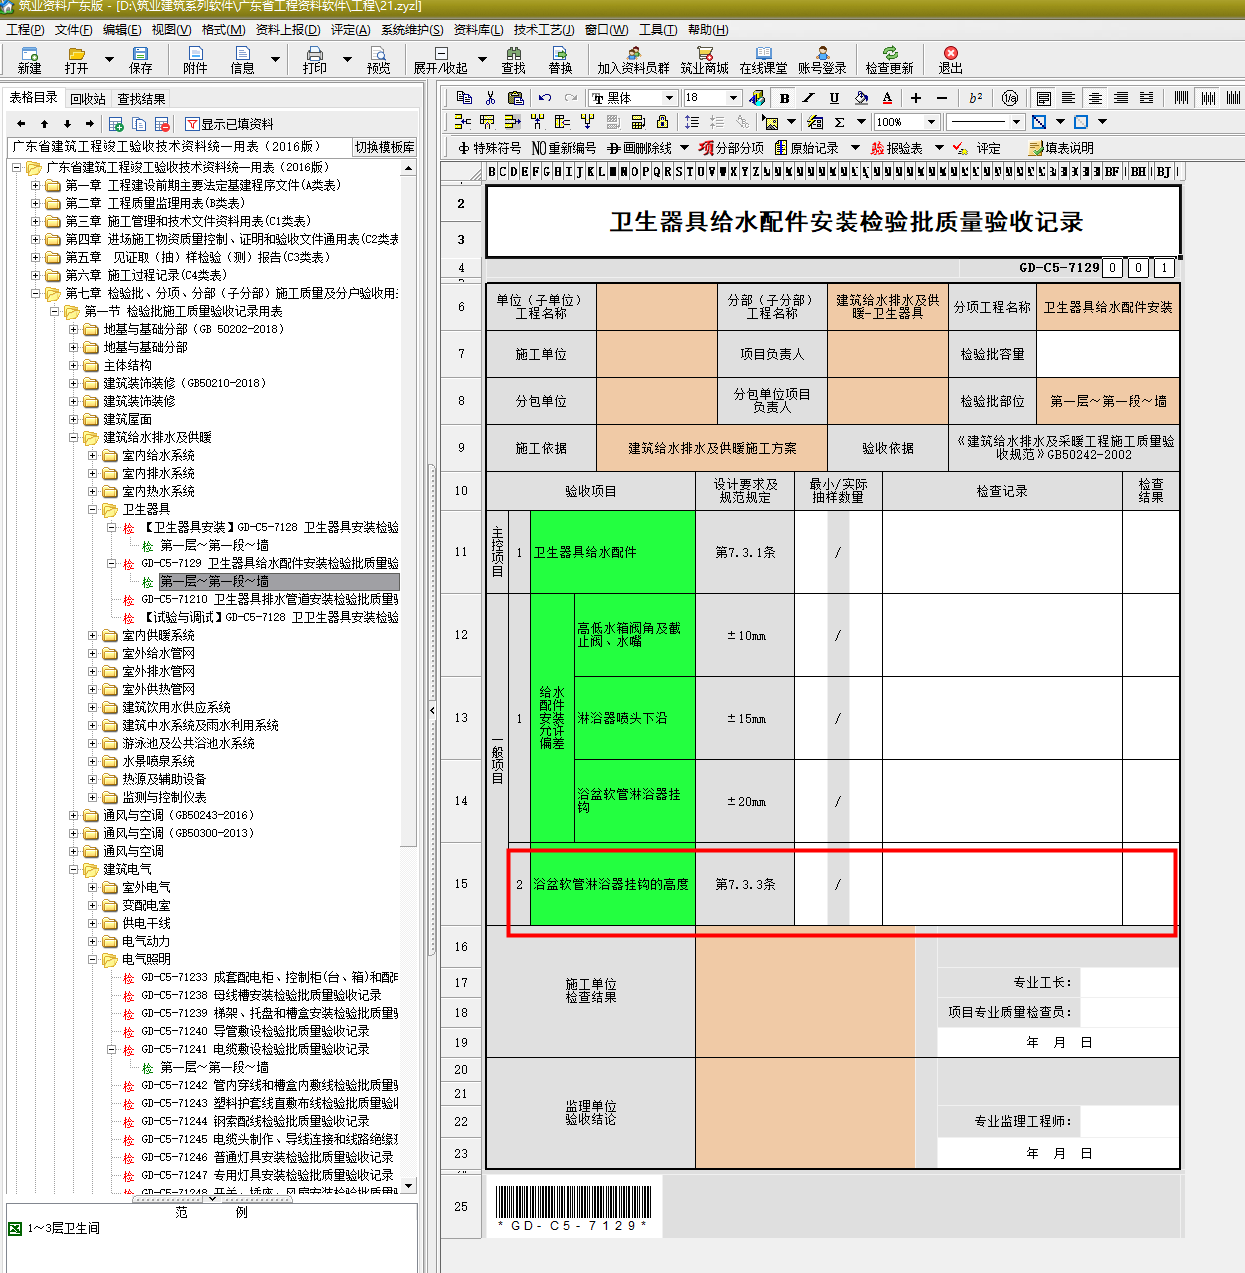Open the 附件 (Attachment) tool

[x=195, y=60]
